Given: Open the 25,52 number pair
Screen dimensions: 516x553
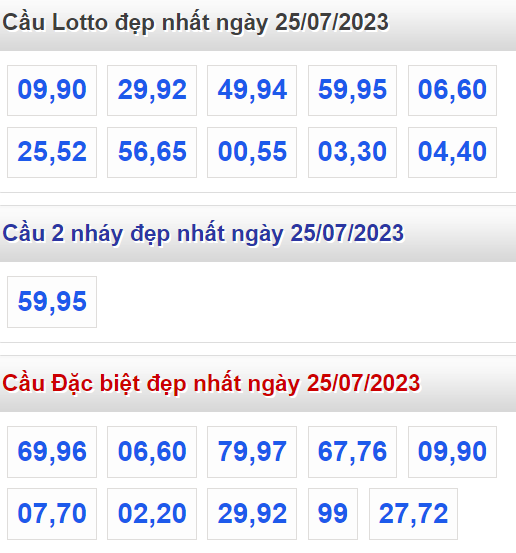Looking at the screenshot, I should (x=52, y=152).
